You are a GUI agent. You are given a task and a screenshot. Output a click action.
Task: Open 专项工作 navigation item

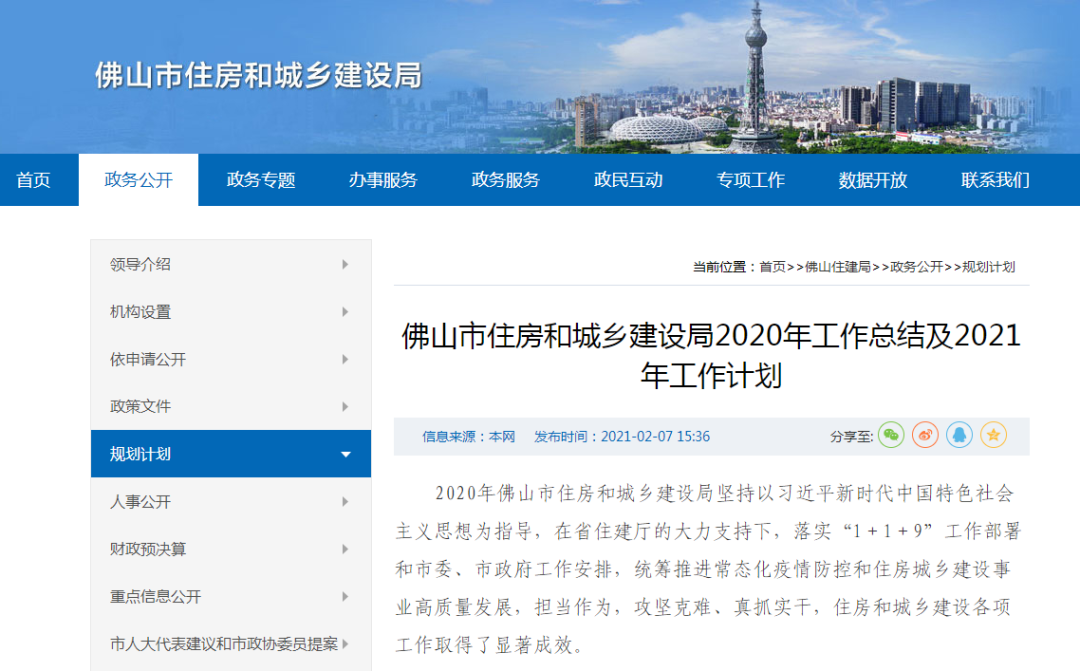tap(751, 180)
